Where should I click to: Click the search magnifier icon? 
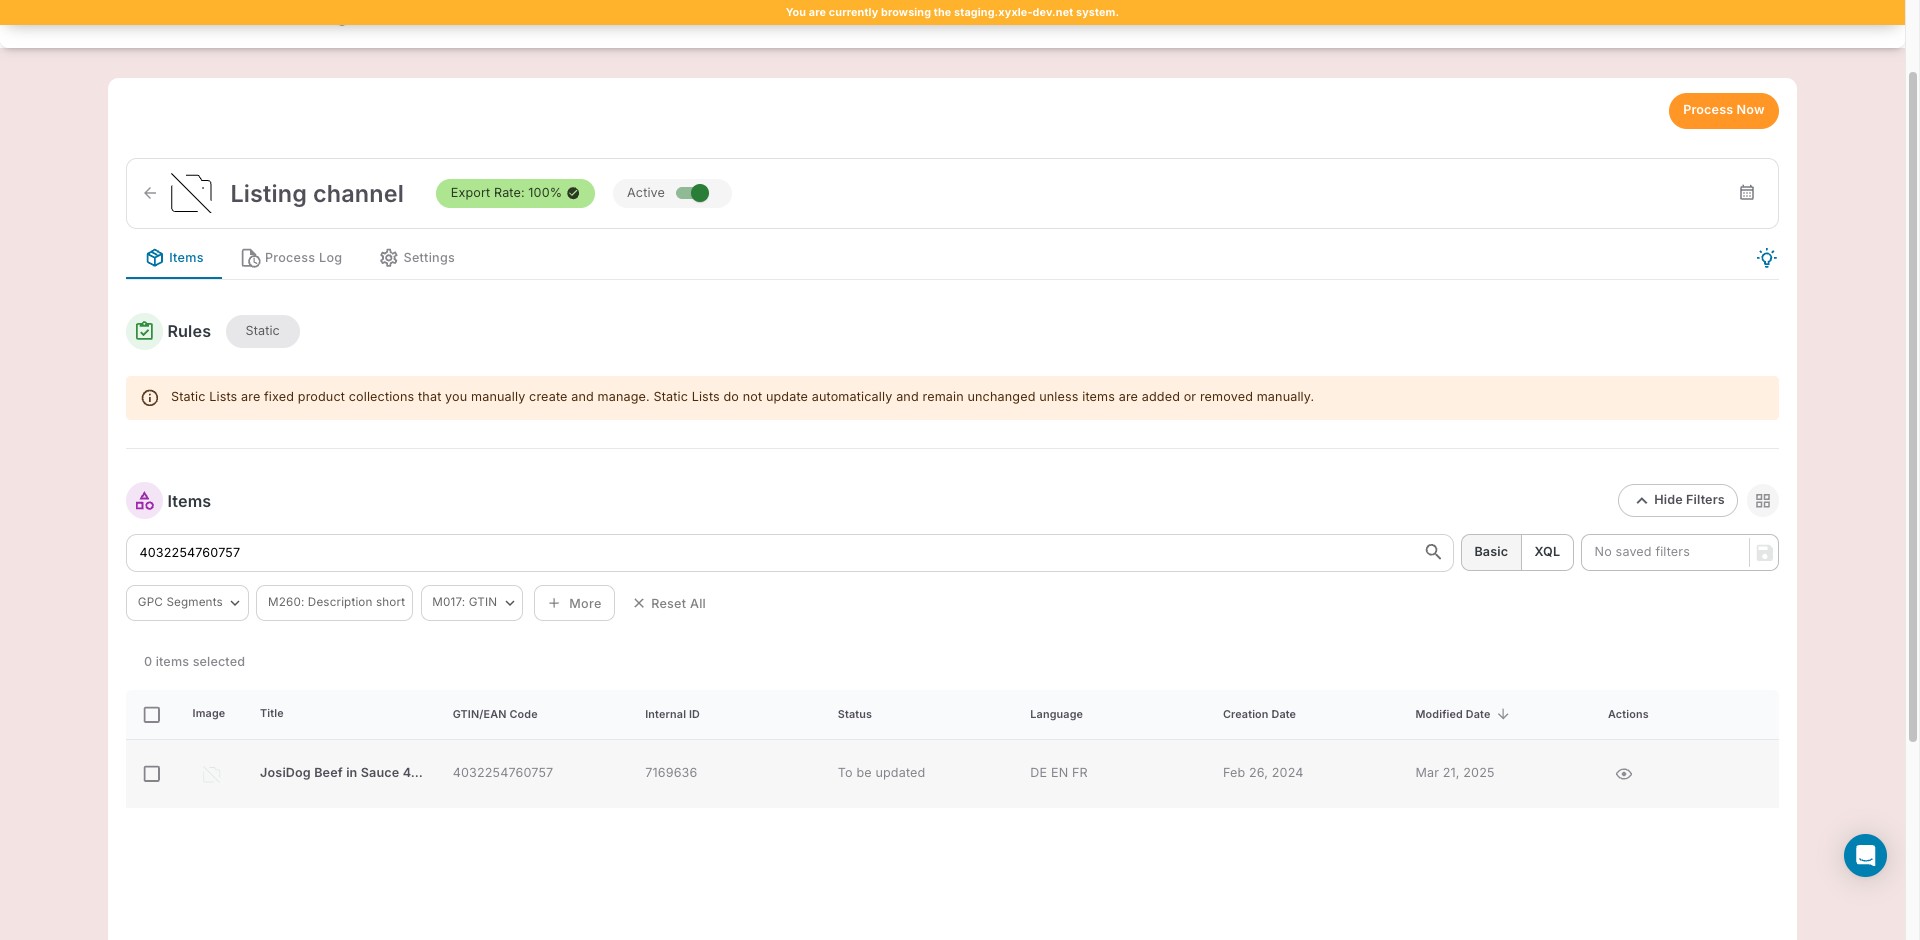(x=1432, y=552)
